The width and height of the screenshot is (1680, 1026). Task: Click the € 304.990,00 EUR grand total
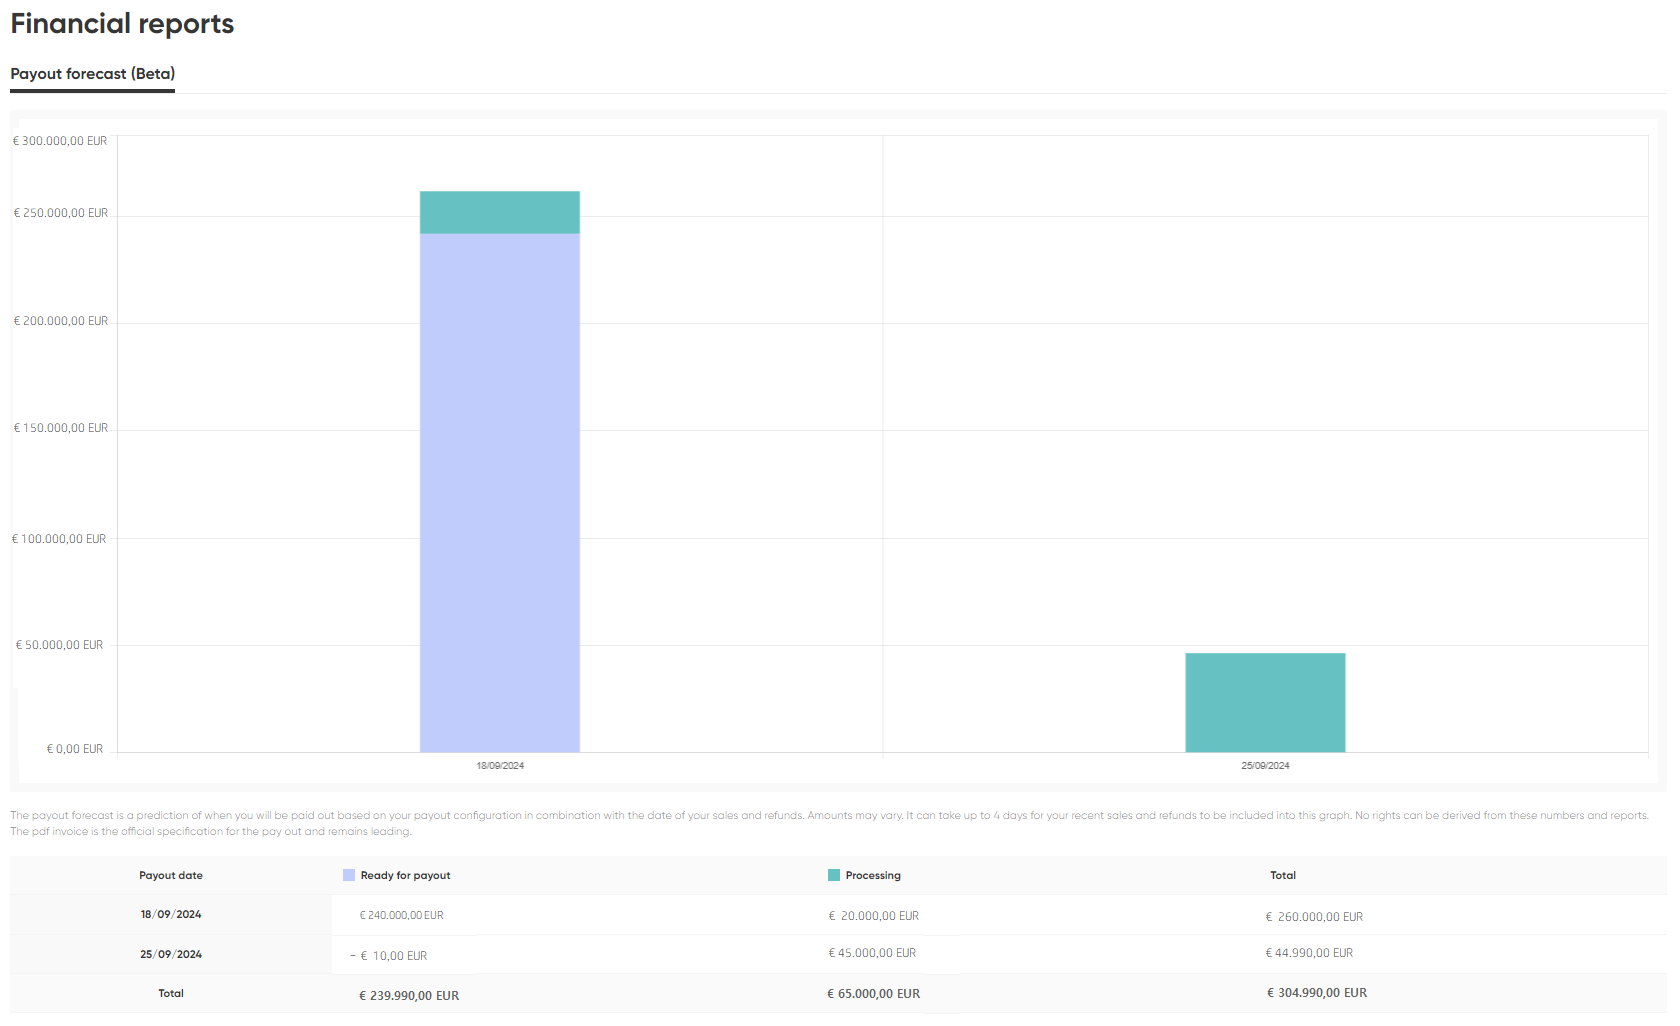point(1317,993)
